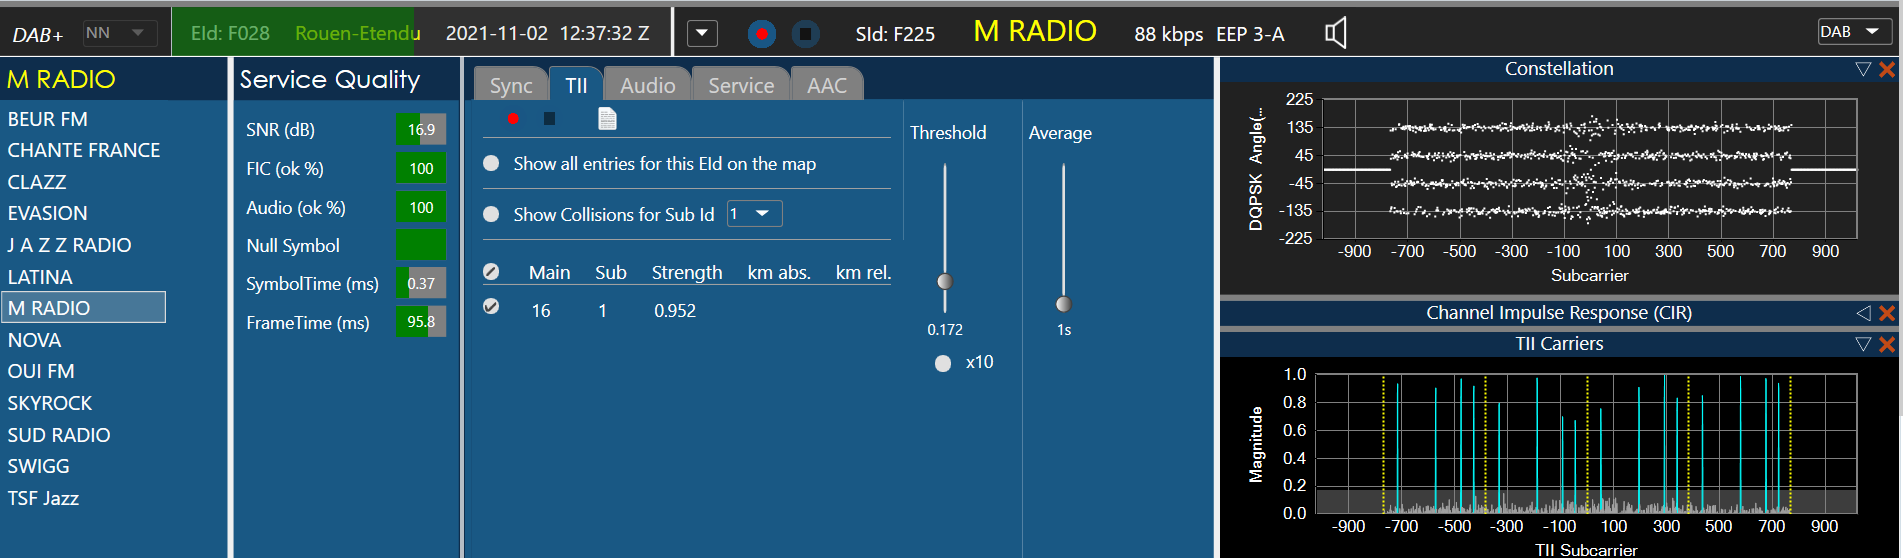Close the Channel Impulse Response panel

[x=1887, y=313]
